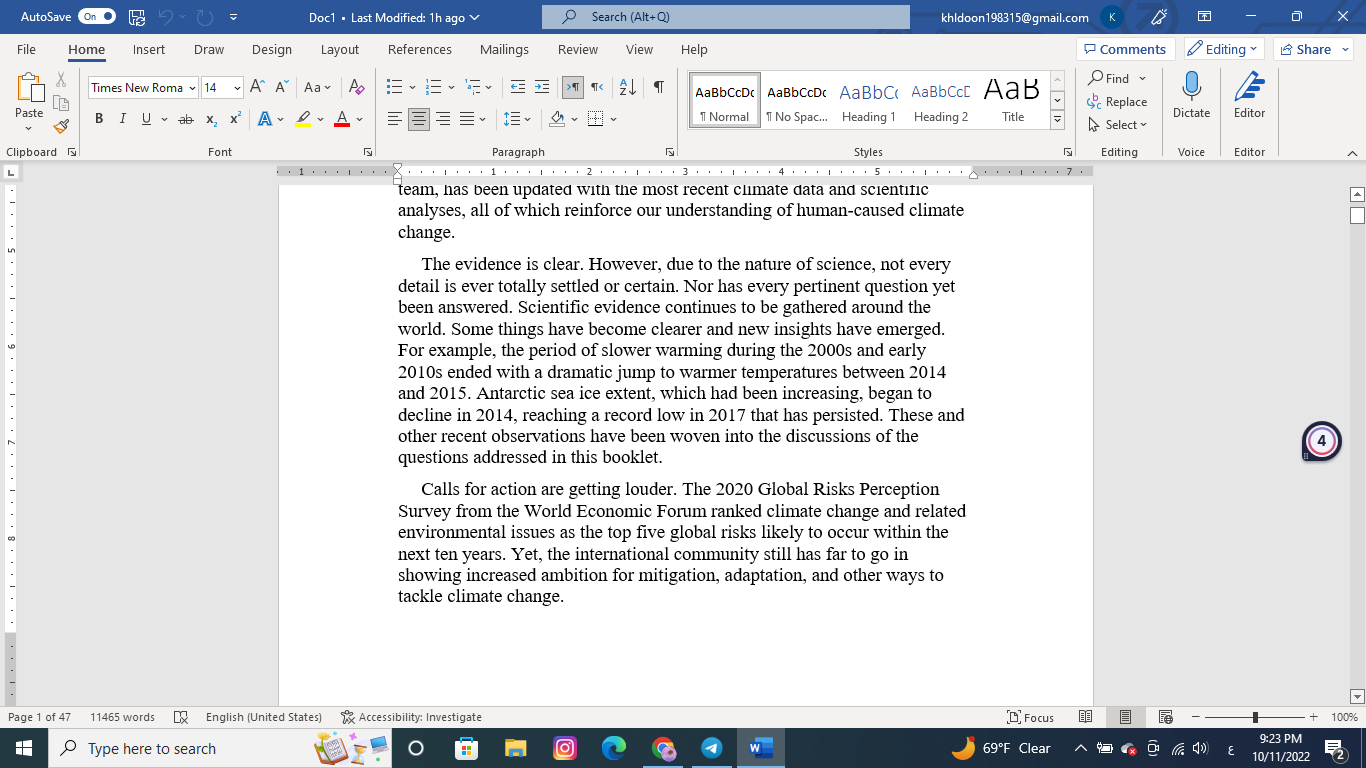Click the Text Highlight Color button

point(303,119)
